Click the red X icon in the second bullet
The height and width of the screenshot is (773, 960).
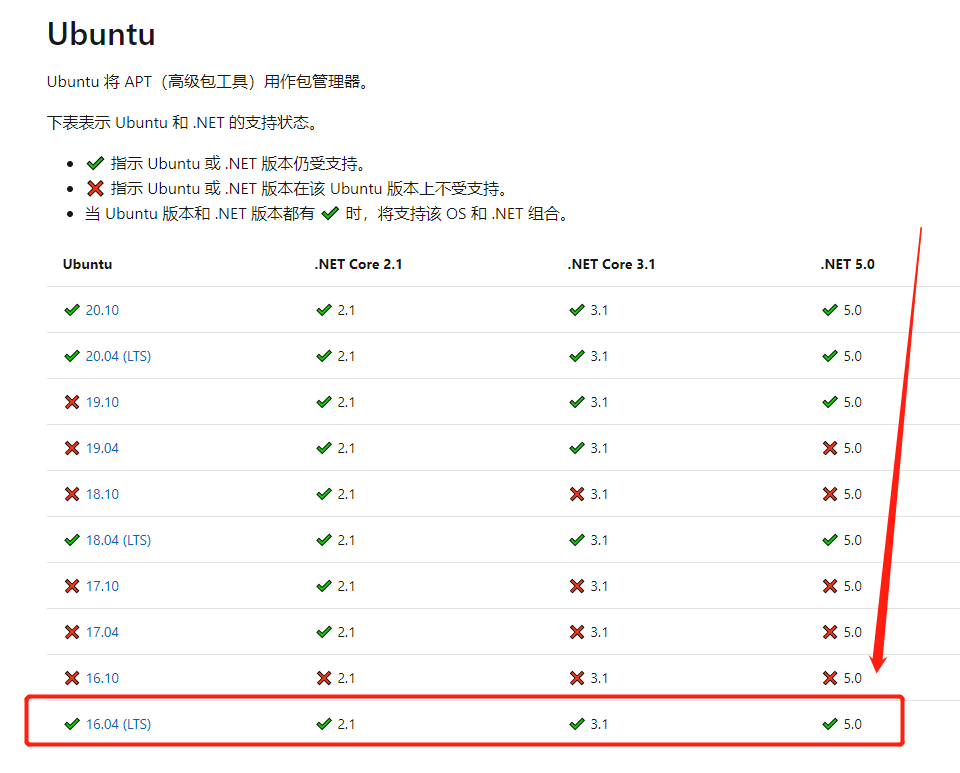click(x=97, y=188)
